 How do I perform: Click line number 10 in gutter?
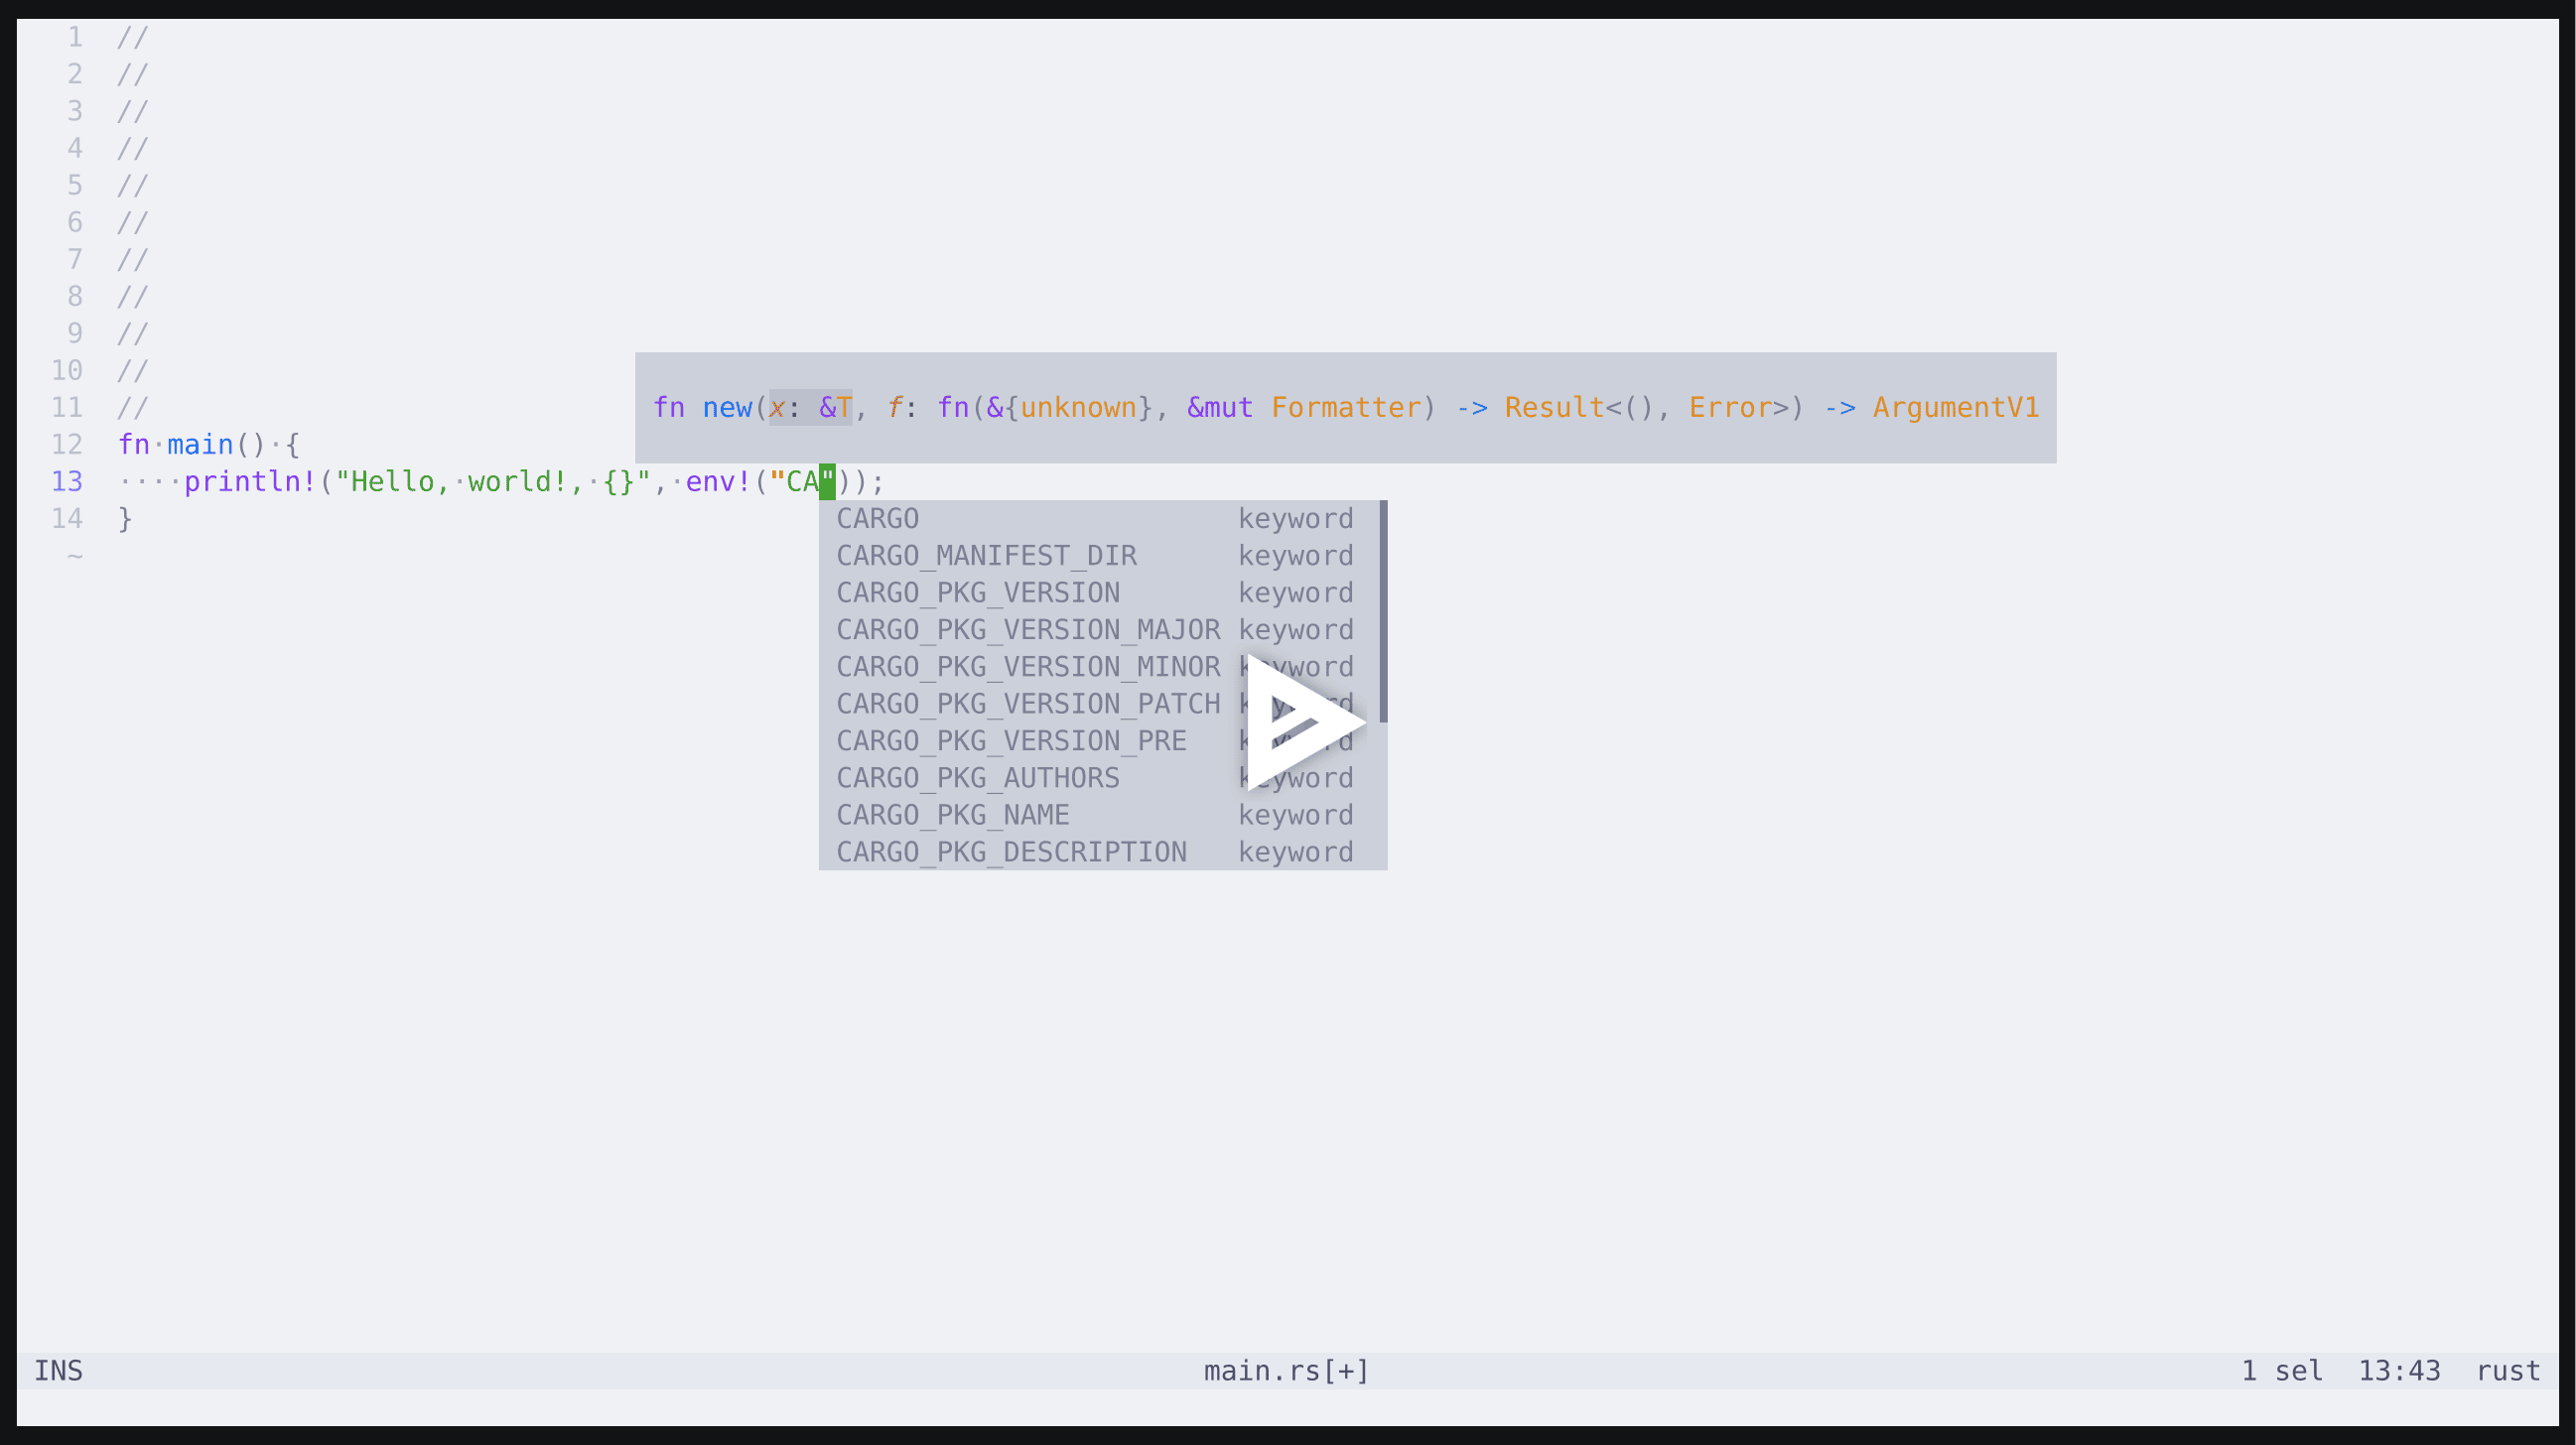pos(67,371)
